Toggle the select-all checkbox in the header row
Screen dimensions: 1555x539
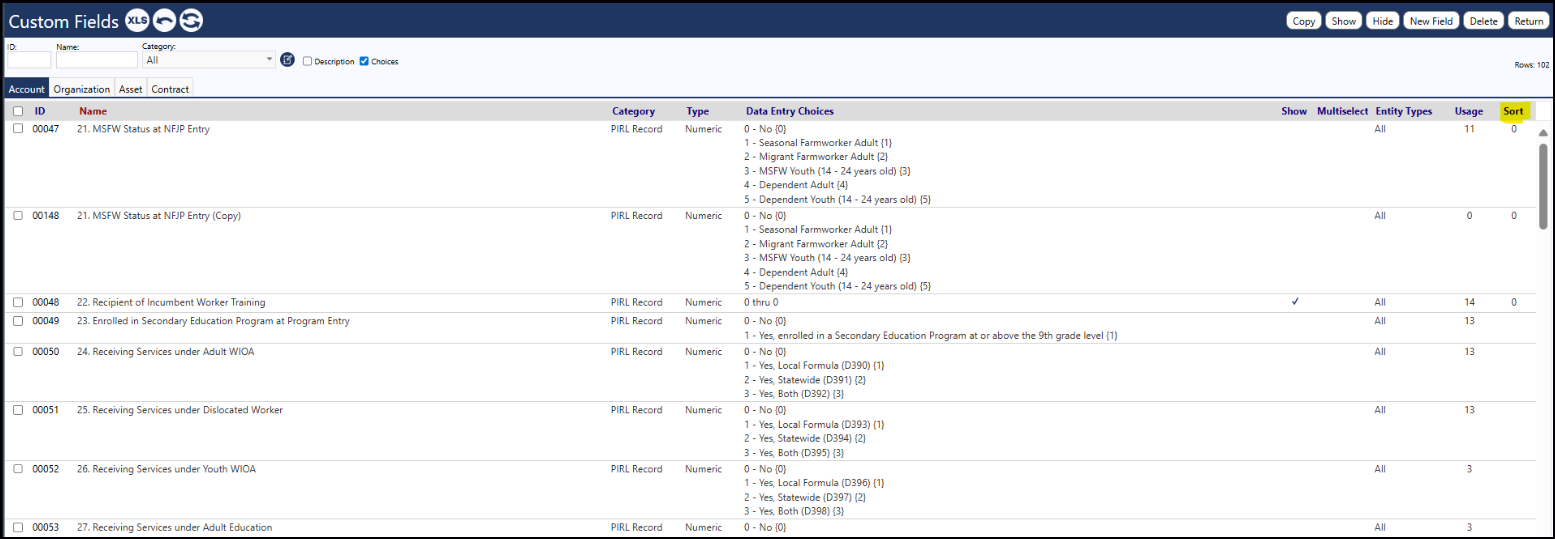[18, 111]
